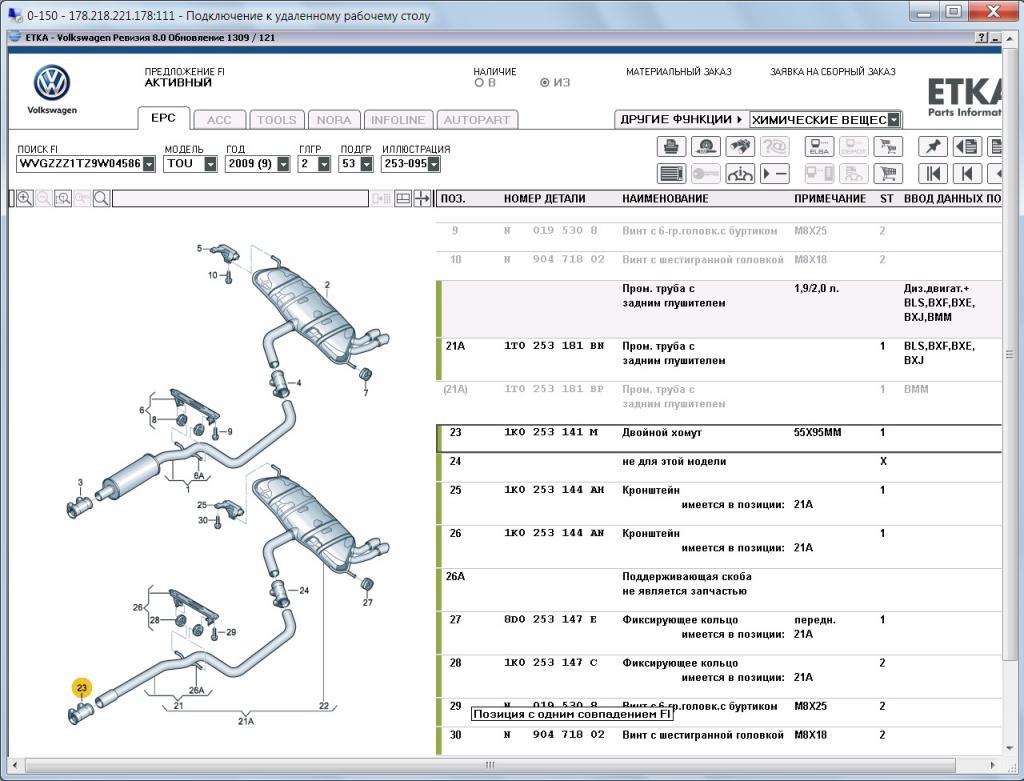Click the arrow splitter icon beside illustration toolbar
Viewport: 1024px width, 781px height.
[423, 199]
